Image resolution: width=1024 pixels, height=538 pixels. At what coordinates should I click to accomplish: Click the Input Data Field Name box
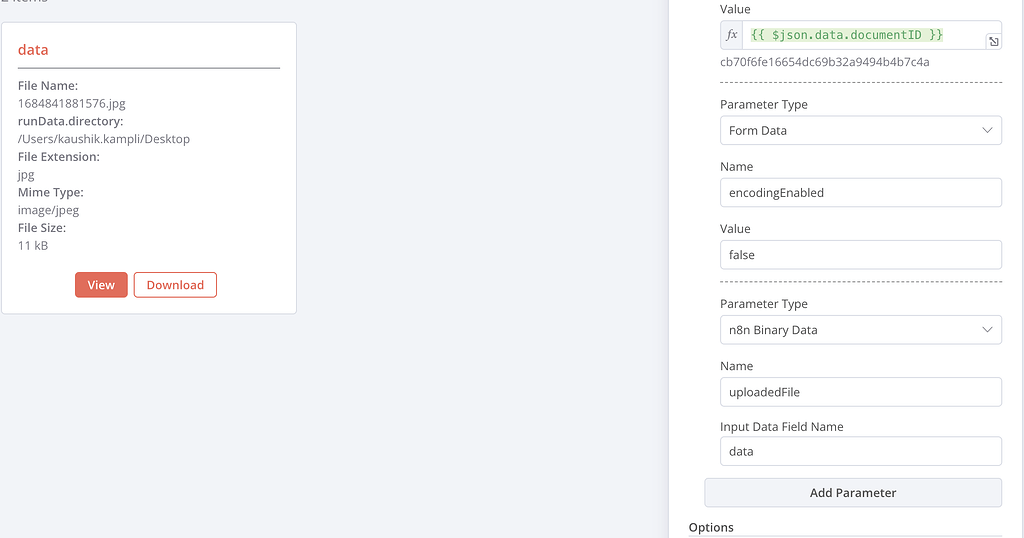[x=861, y=451]
